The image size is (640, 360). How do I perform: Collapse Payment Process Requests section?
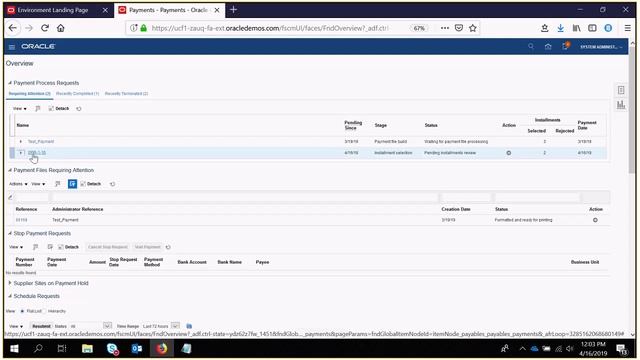pos(10,83)
